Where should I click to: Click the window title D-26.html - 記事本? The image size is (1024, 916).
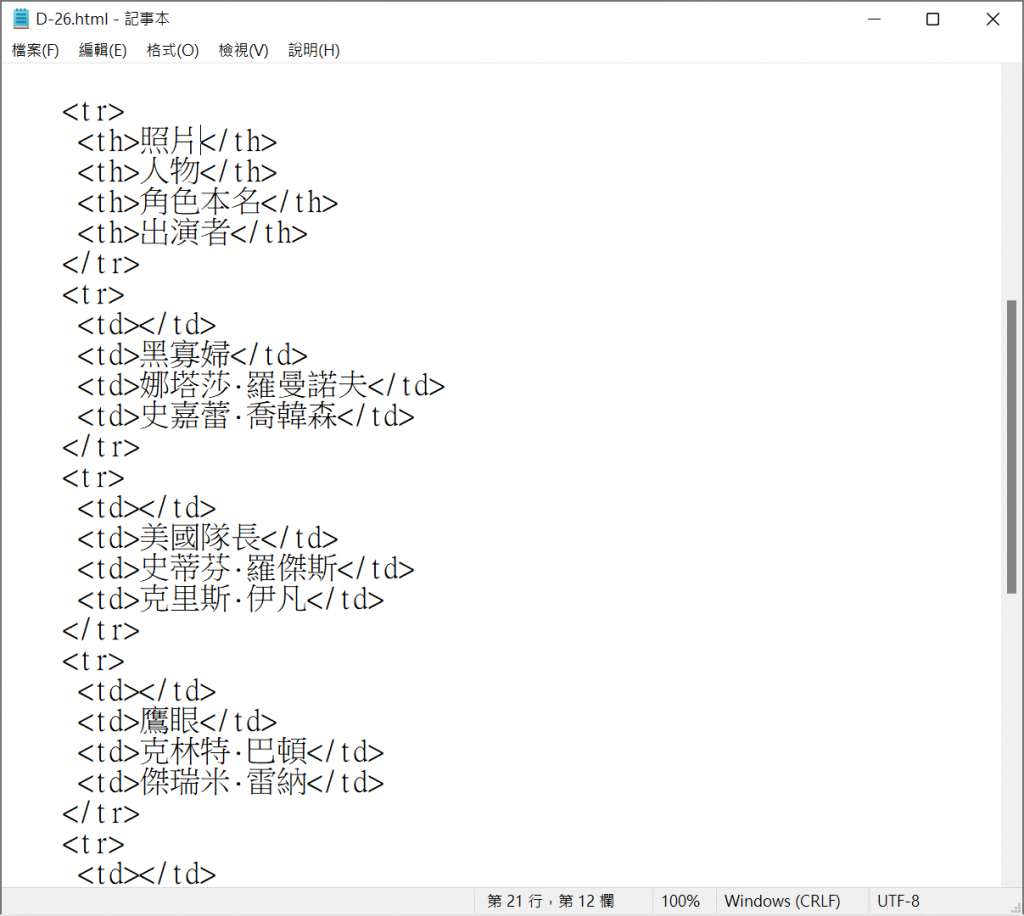(103, 19)
